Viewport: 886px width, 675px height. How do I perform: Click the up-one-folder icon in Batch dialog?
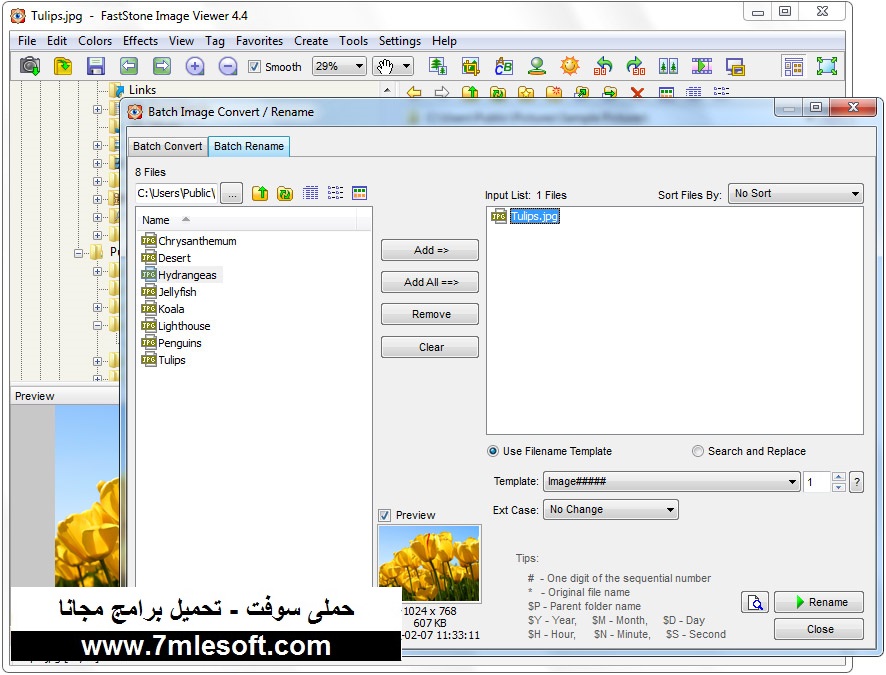[x=260, y=193]
